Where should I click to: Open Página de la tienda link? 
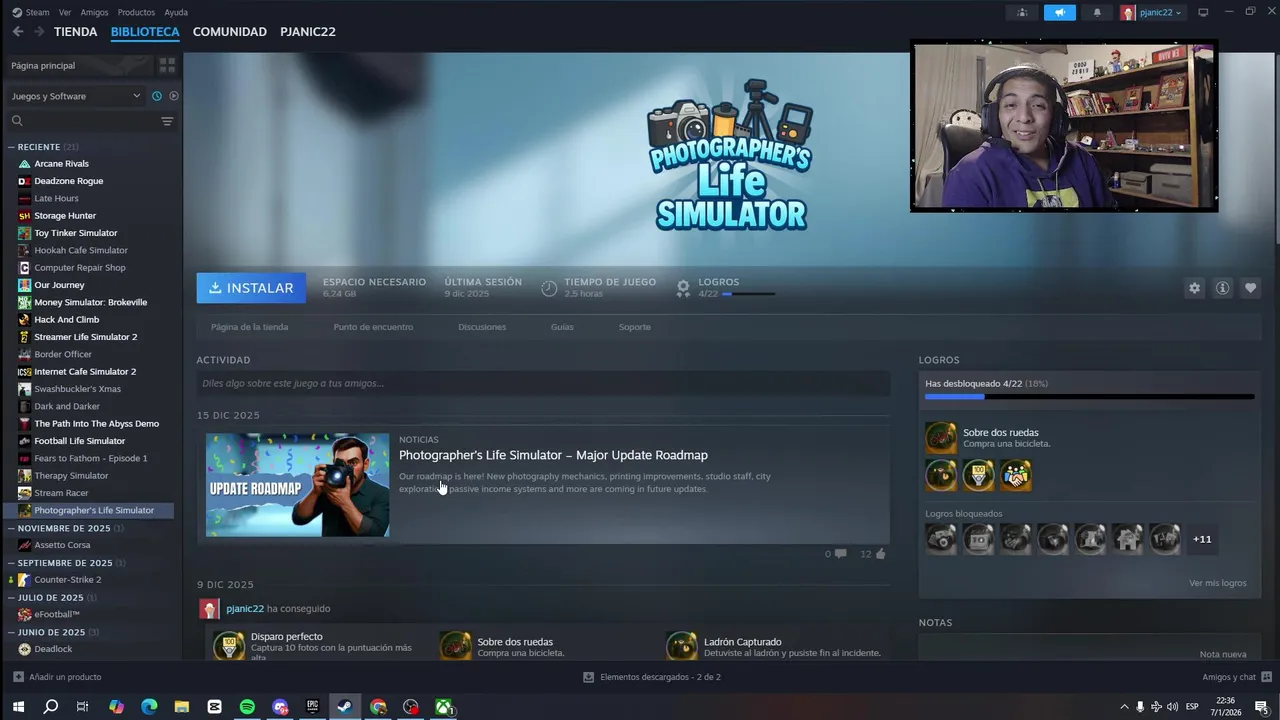(249, 327)
